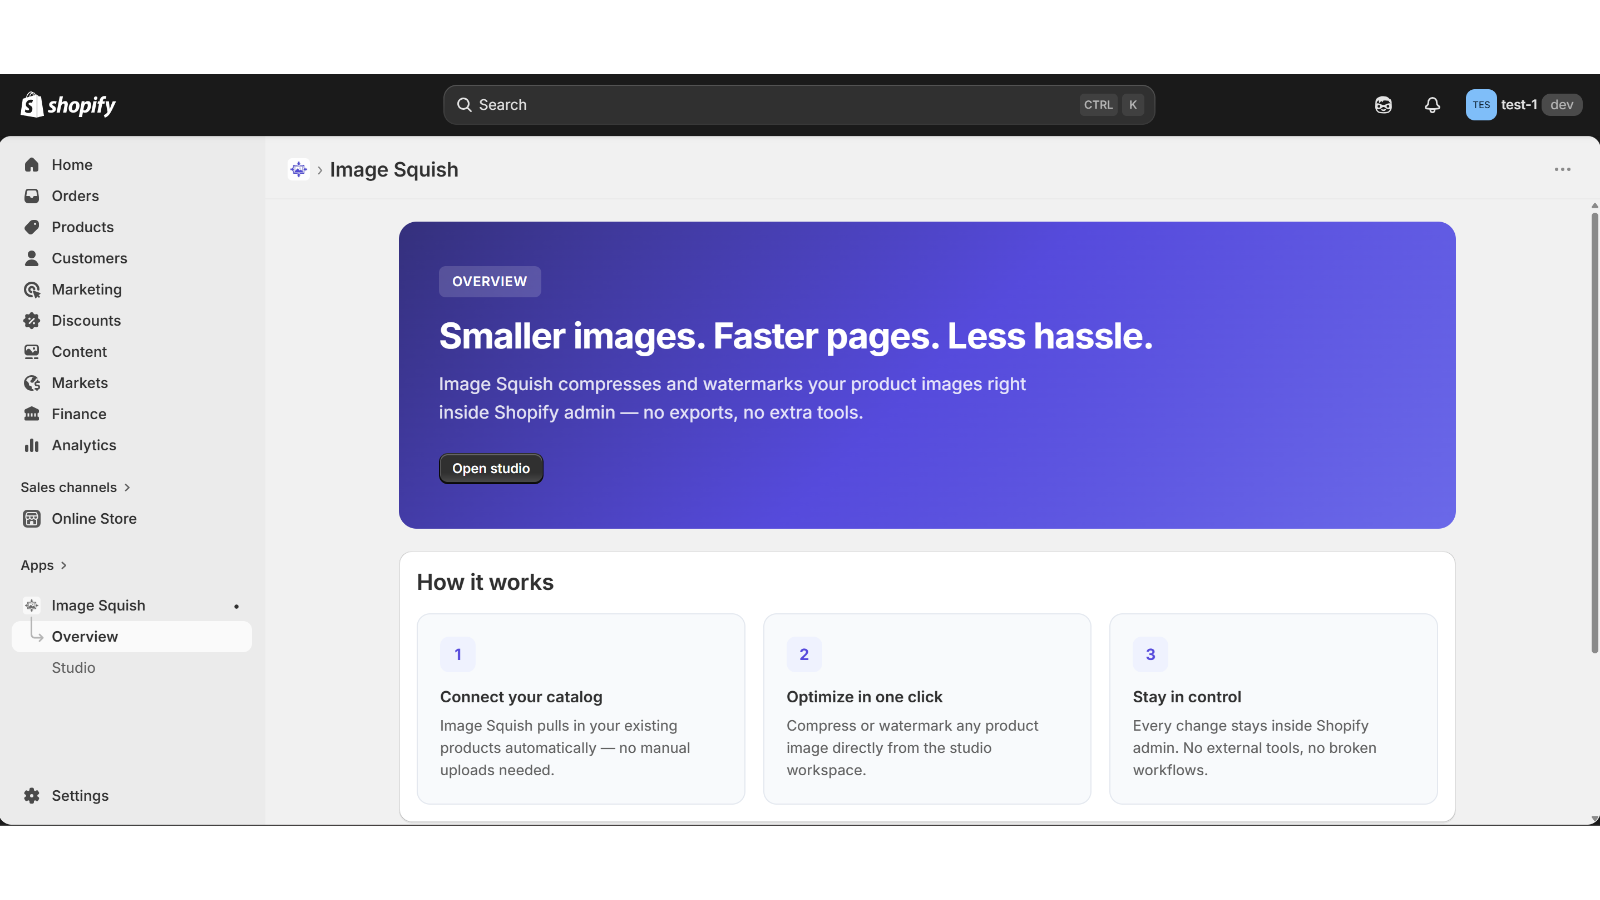Click the search magnifier icon
This screenshot has width=1600, height=900.
(464, 105)
